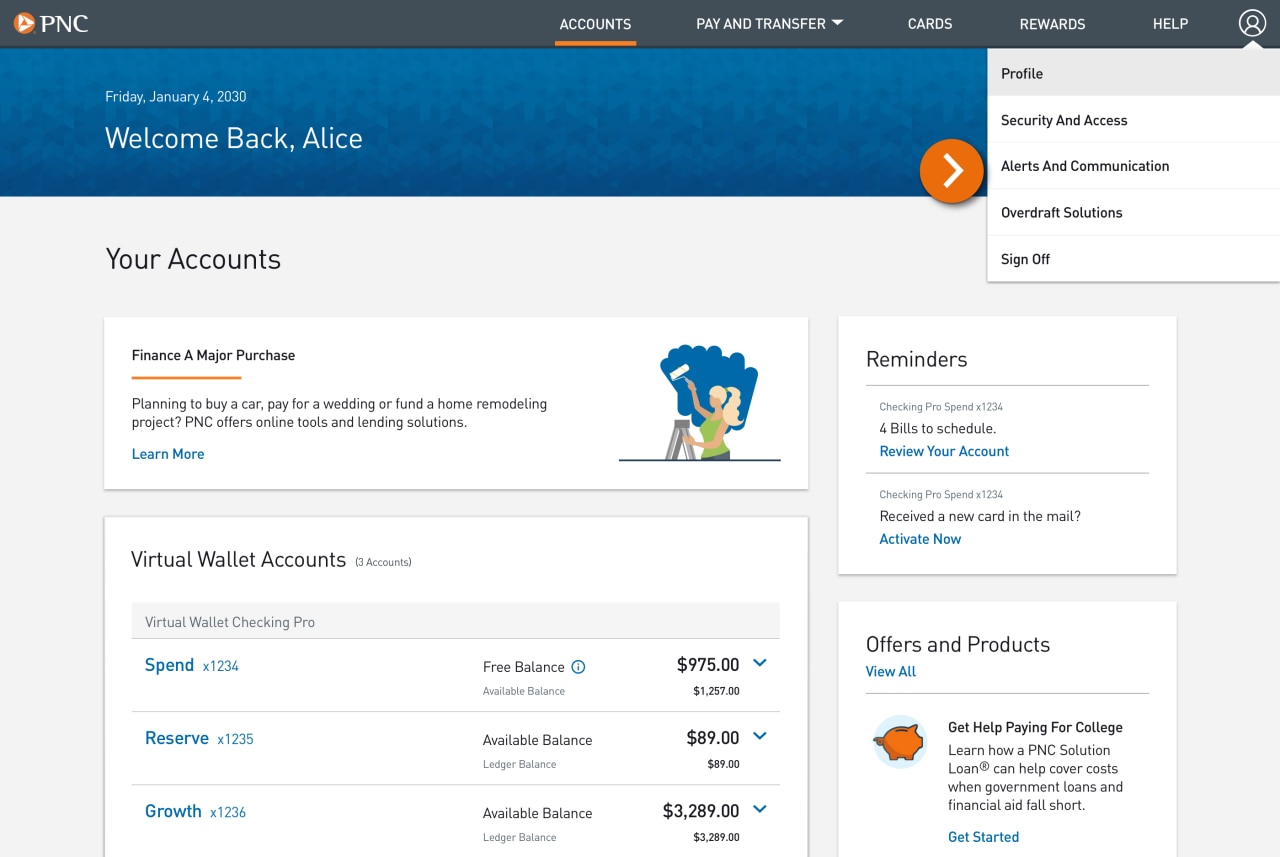The image size is (1280, 857).
Task: Open the Spend x1234 account
Action: point(169,664)
